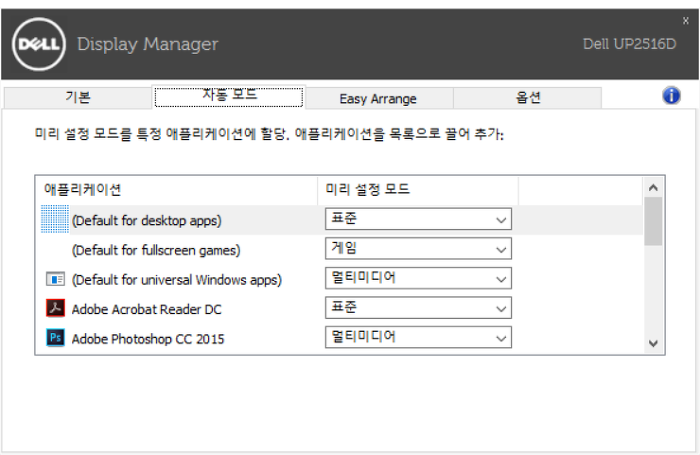Go to the 옵션 tab
Image resolution: width=700 pixels, height=455 pixels.
[528, 98]
